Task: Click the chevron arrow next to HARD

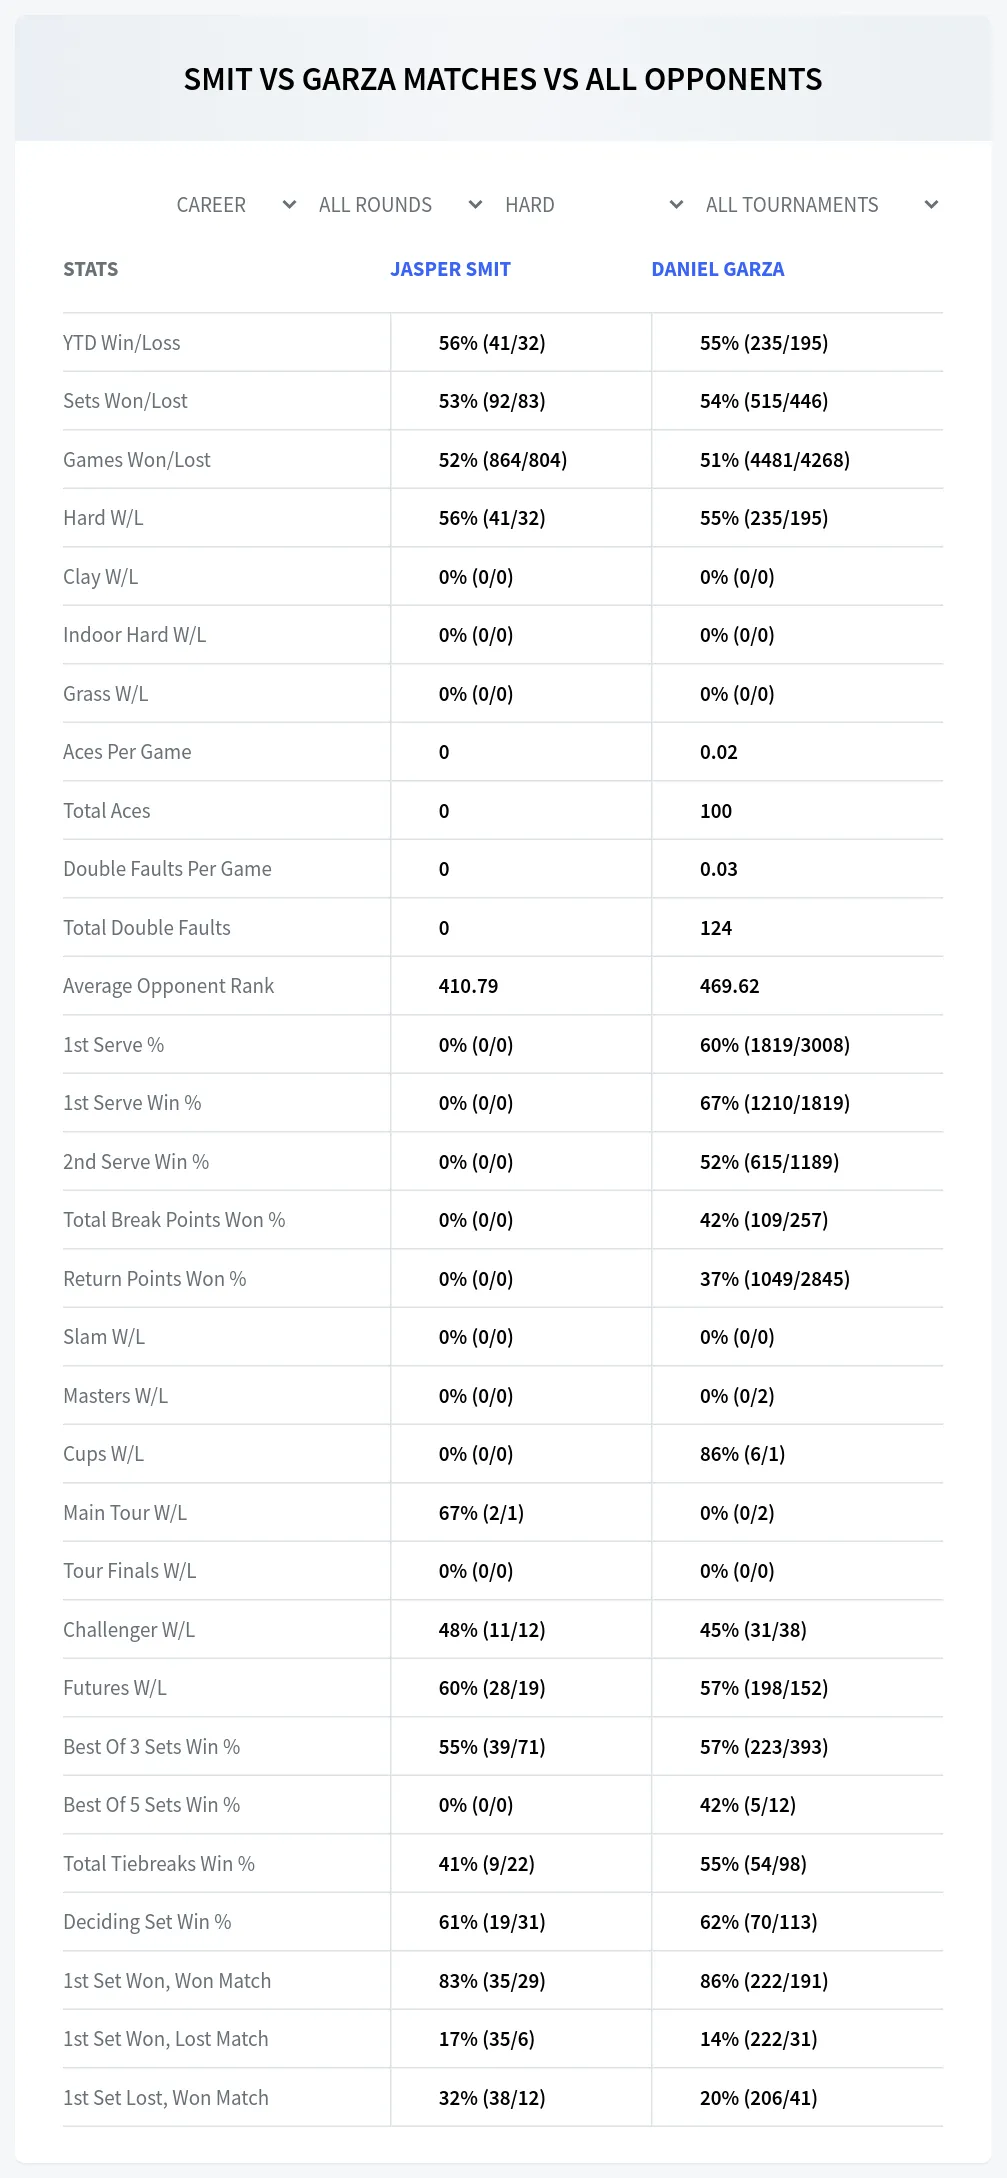Action: 677,205
